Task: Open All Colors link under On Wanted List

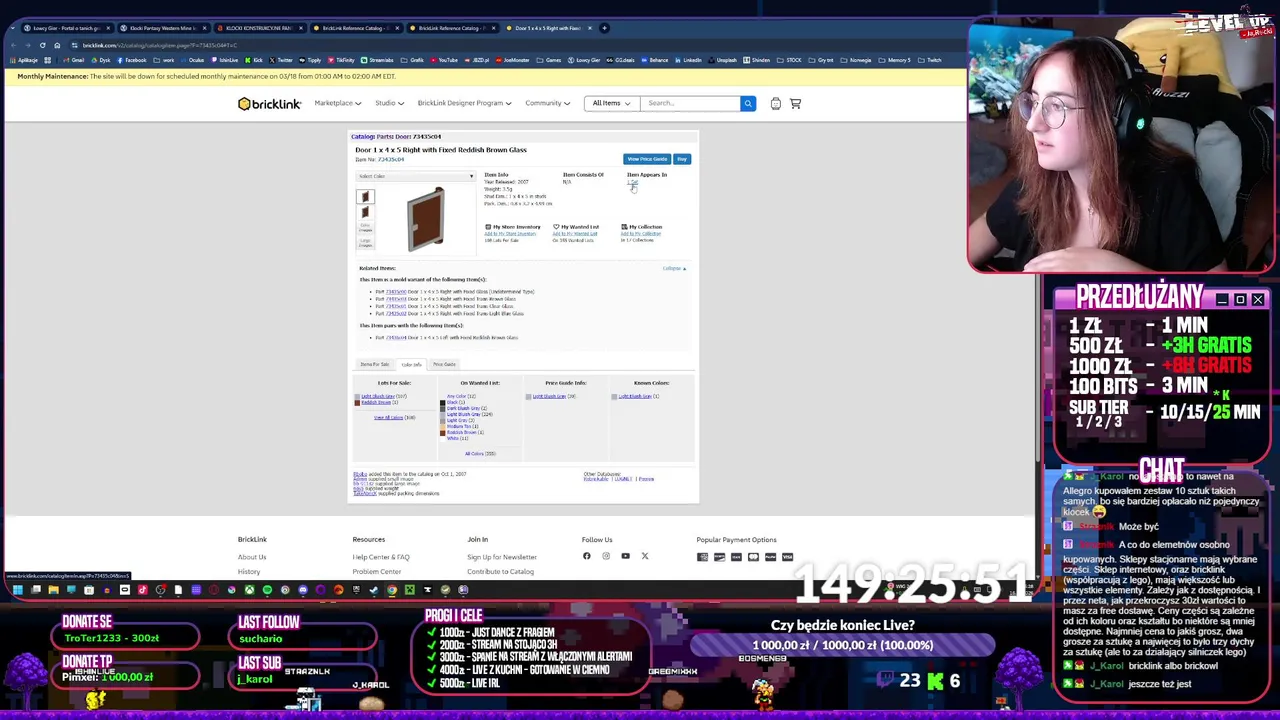Action: coord(474,453)
